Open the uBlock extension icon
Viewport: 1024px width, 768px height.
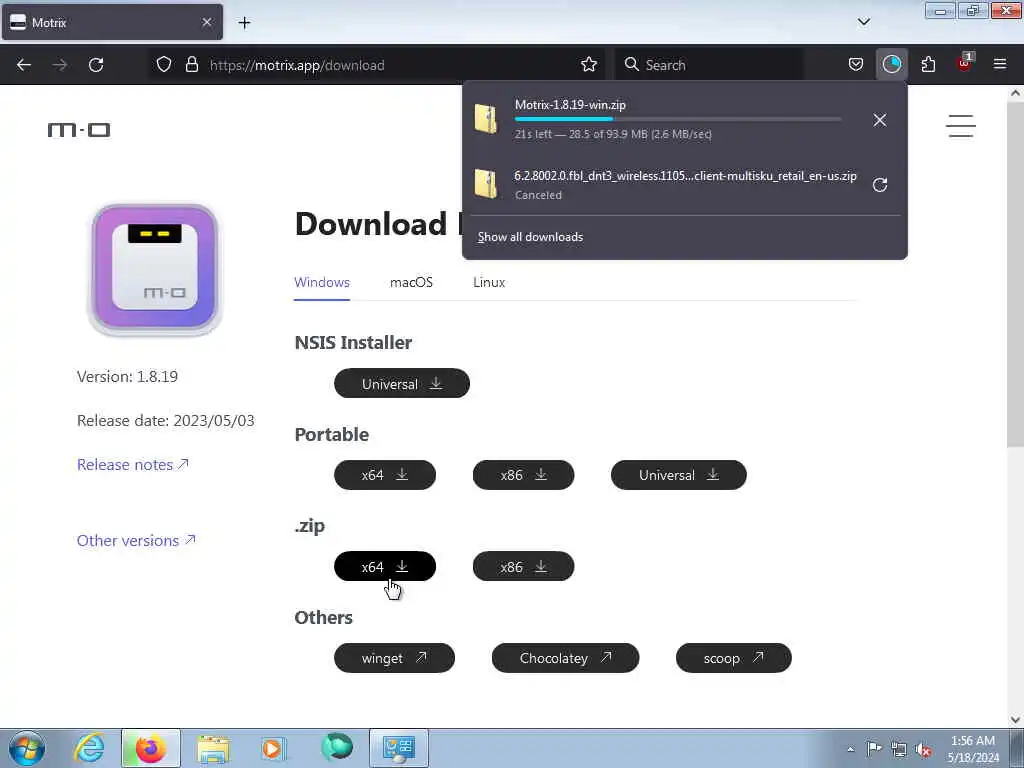pyautogui.click(x=964, y=63)
